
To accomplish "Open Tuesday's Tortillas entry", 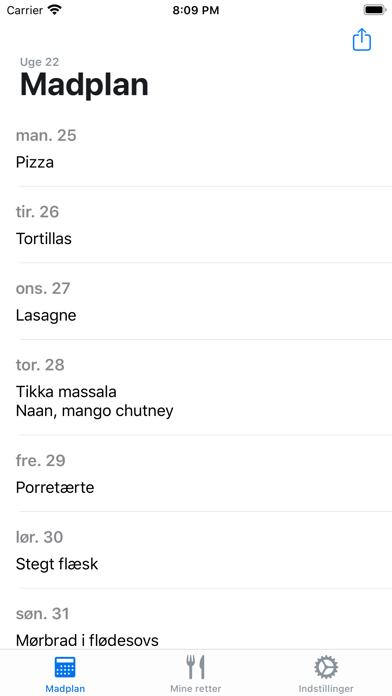I will [196, 225].
